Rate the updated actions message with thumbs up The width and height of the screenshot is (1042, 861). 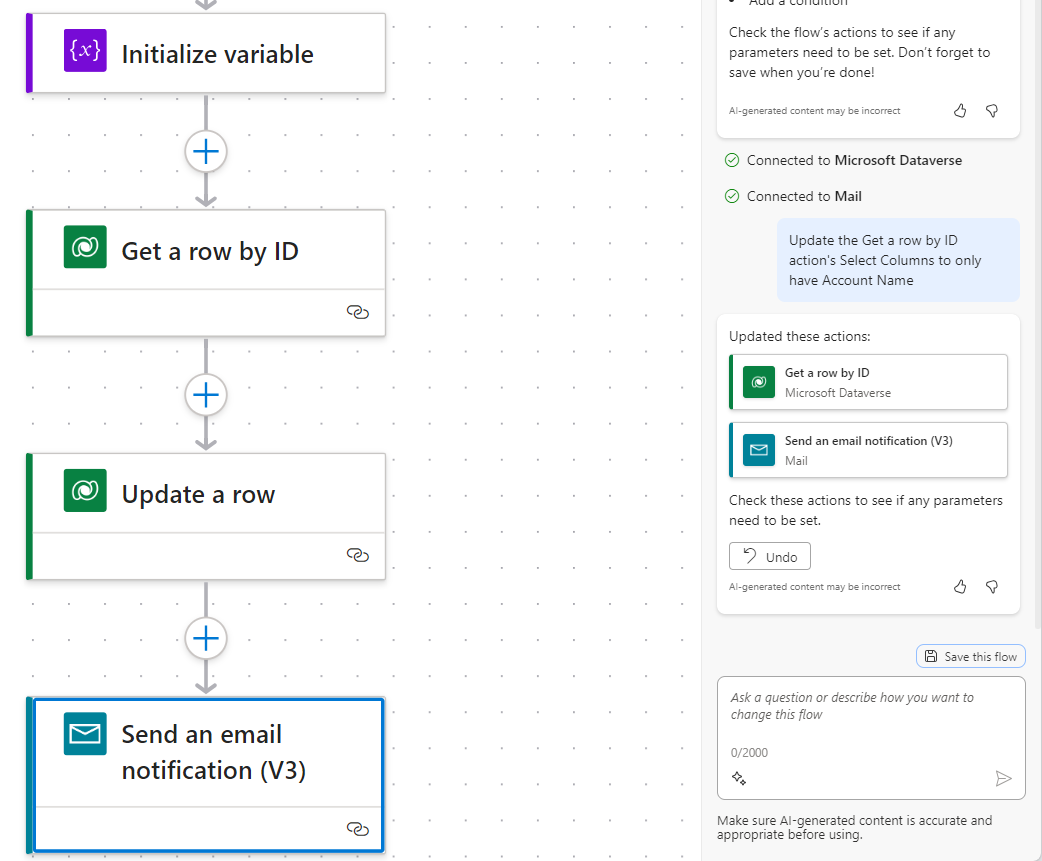(960, 587)
